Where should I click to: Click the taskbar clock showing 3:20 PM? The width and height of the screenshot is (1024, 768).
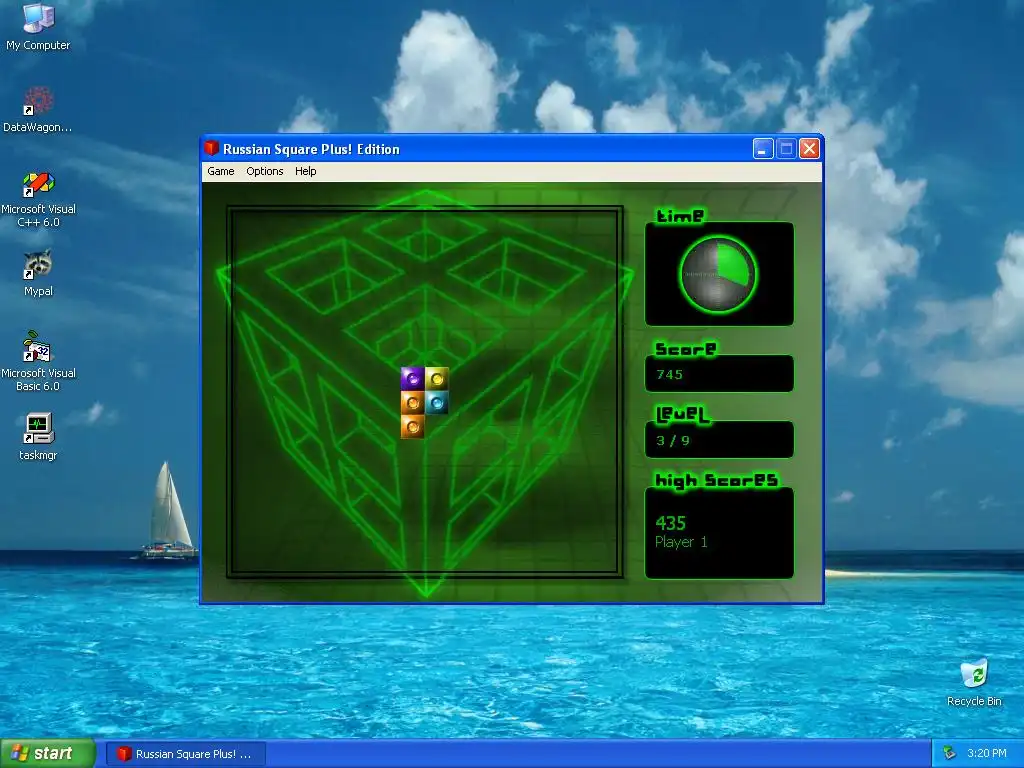[x=986, y=754]
